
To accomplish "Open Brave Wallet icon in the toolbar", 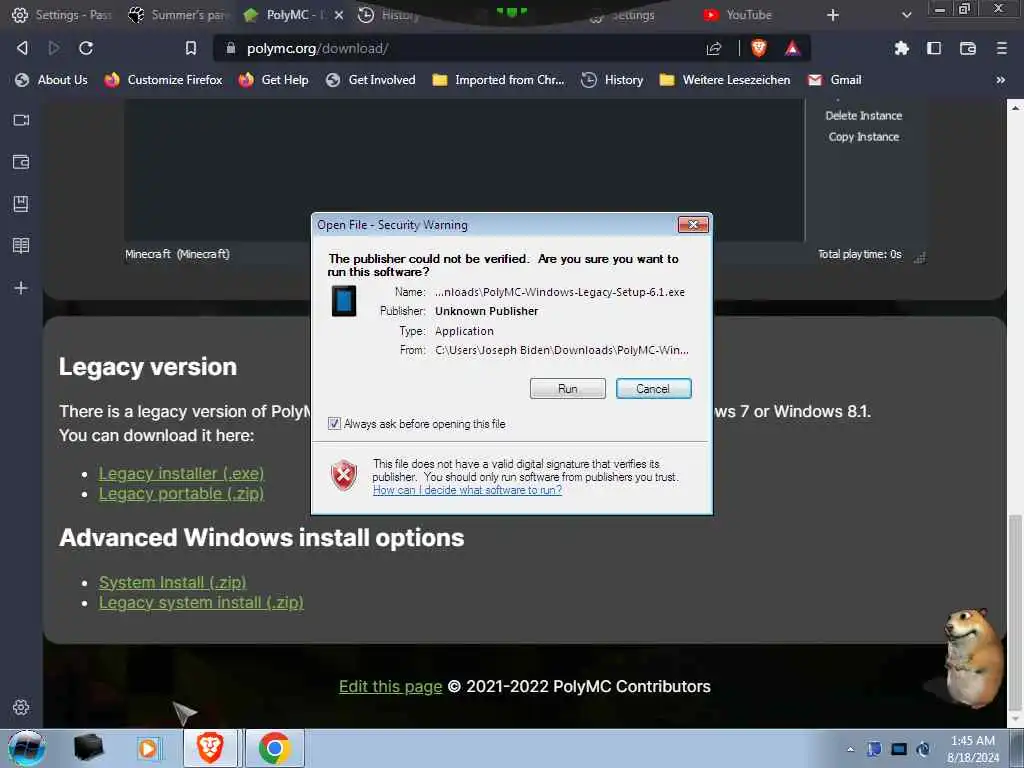I will pyautogui.click(x=968, y=48).
